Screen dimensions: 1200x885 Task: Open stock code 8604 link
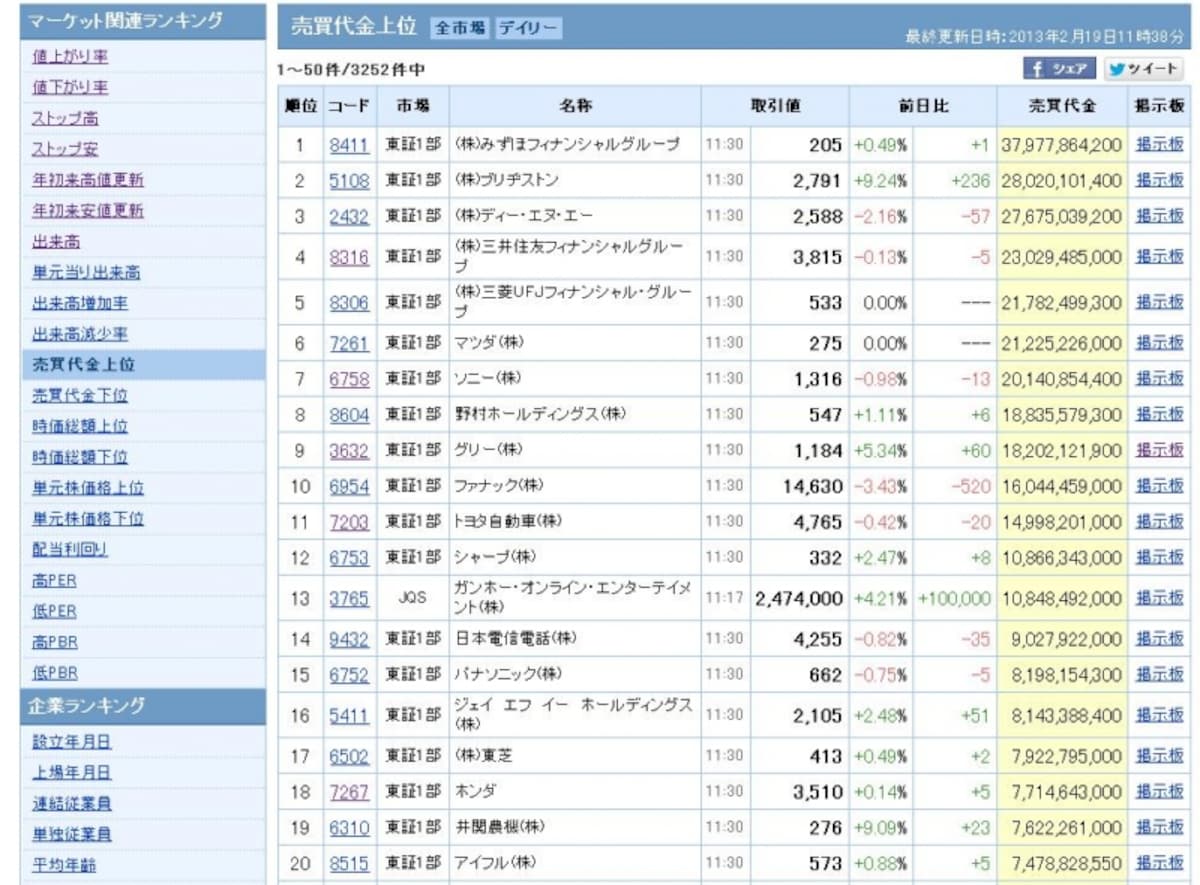coord(349,415)
